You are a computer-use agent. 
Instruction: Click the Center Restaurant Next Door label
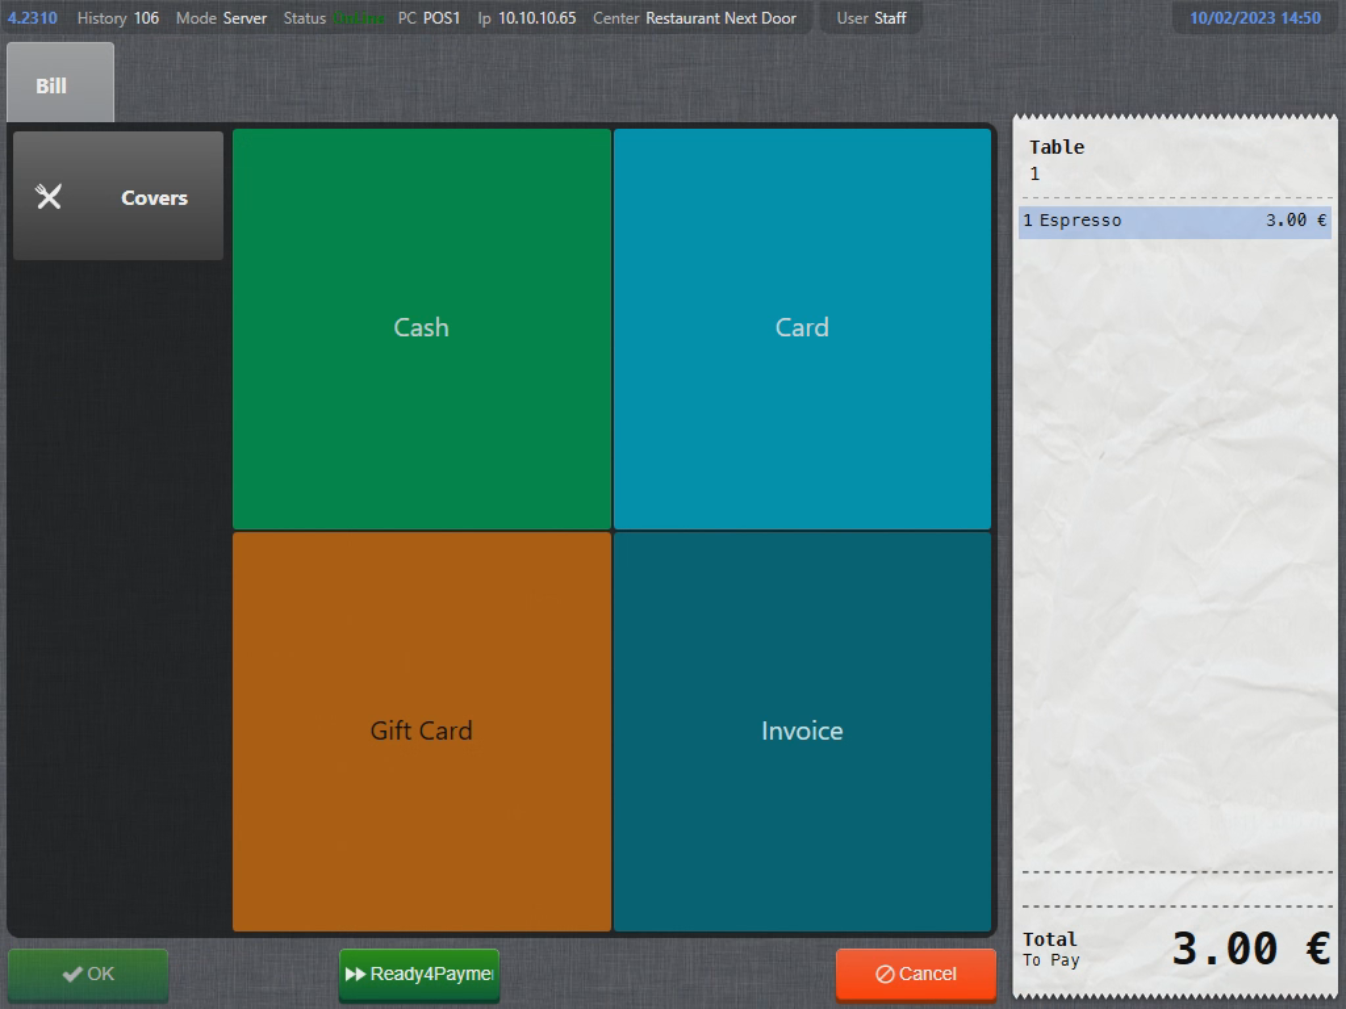click(x=694, y=18)
